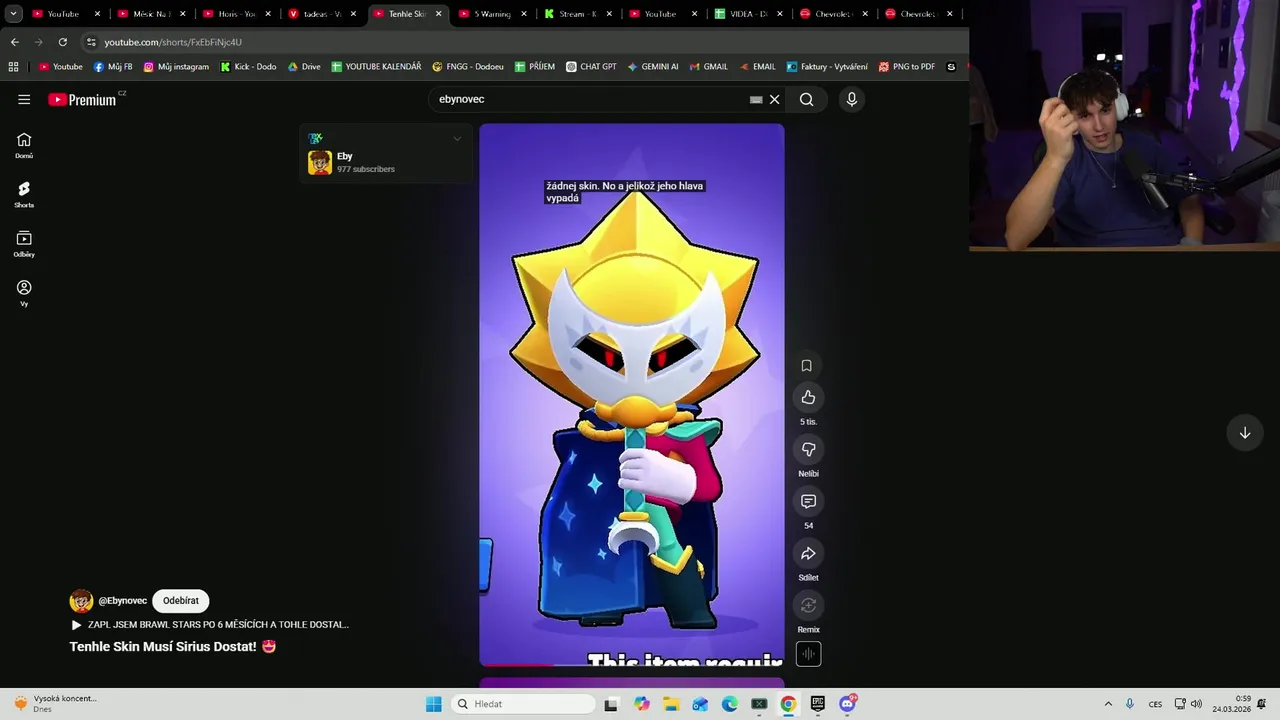Screen dimensions: 1280x720
Task: Open File Explorer from the taskbar
Action: point(671,704)
